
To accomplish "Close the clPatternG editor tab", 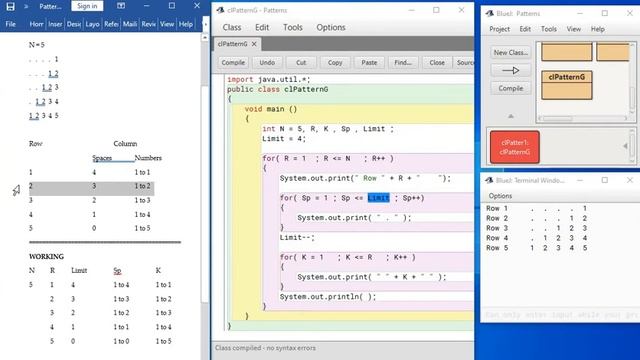I will click(x=254, y=44).
